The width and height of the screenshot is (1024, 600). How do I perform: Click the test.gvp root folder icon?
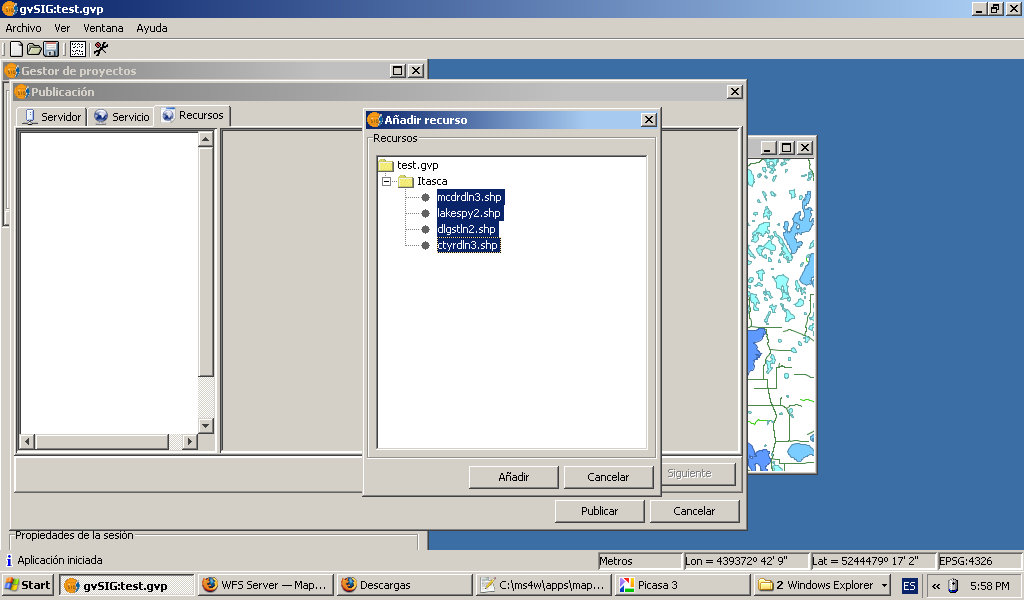click(x=385, y=165)
